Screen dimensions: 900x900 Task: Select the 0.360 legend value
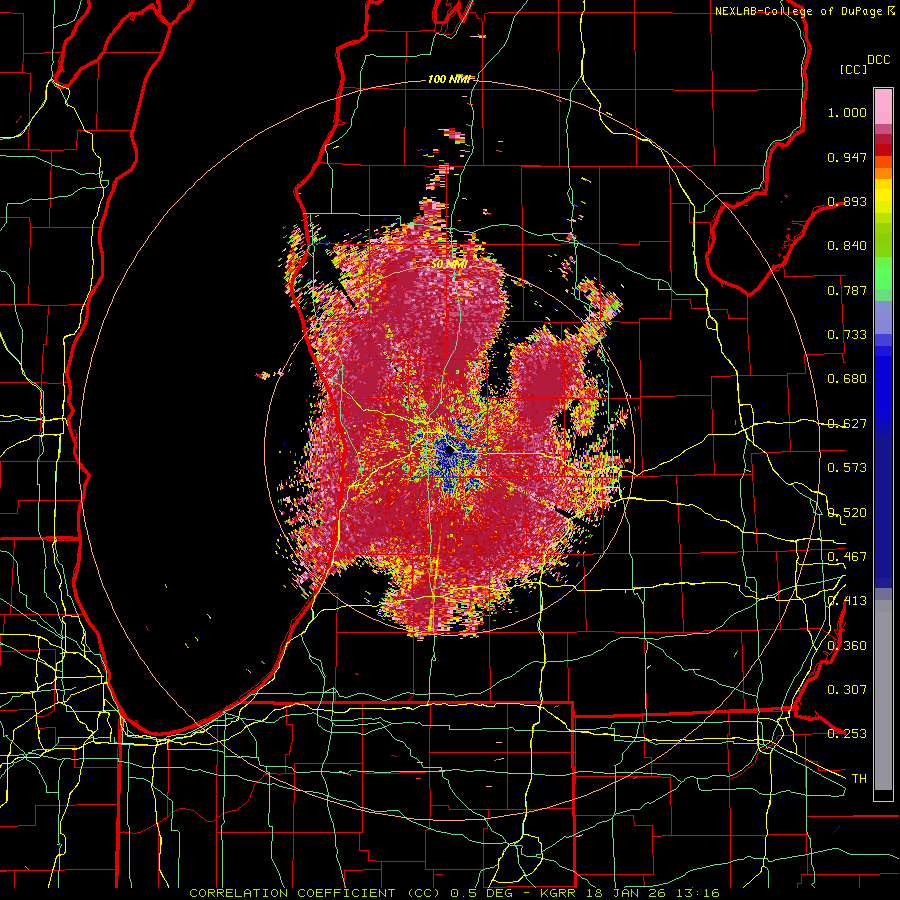click(847, 646)
